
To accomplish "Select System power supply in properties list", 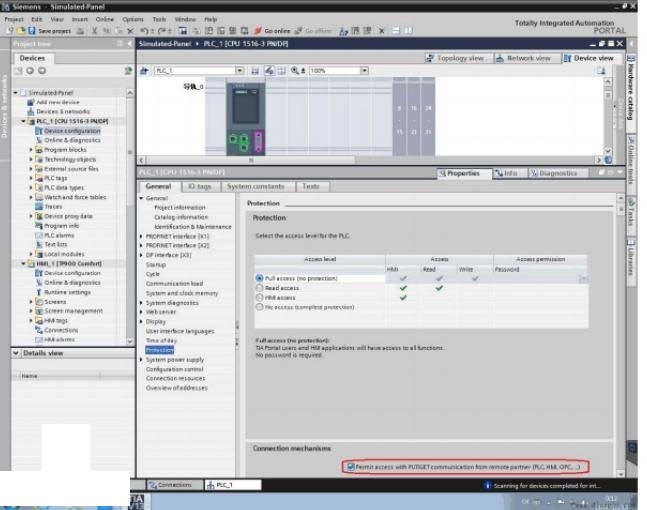I will pos(175,360).
